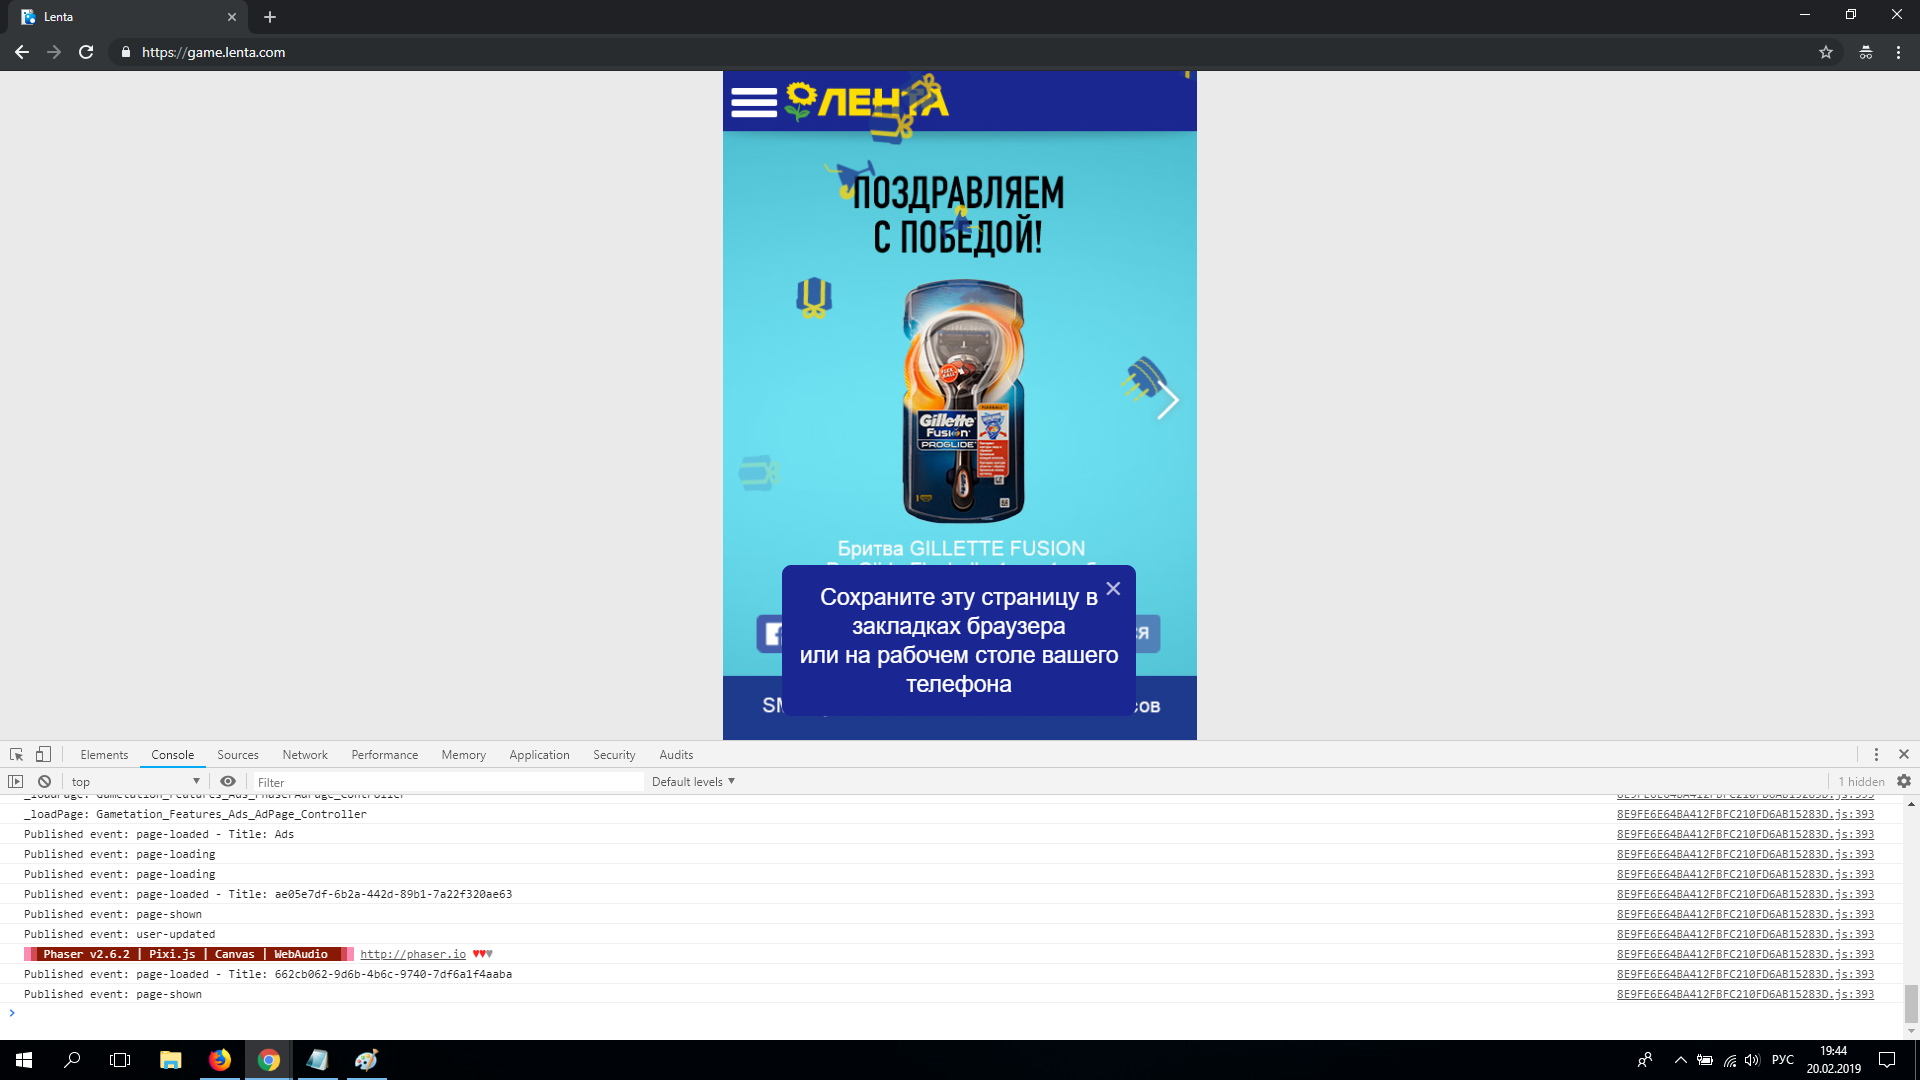Click the Lenta logo in the page header
This screenshot has width=1920, height=1080.
pyautogui.click(x=866, y=101)
